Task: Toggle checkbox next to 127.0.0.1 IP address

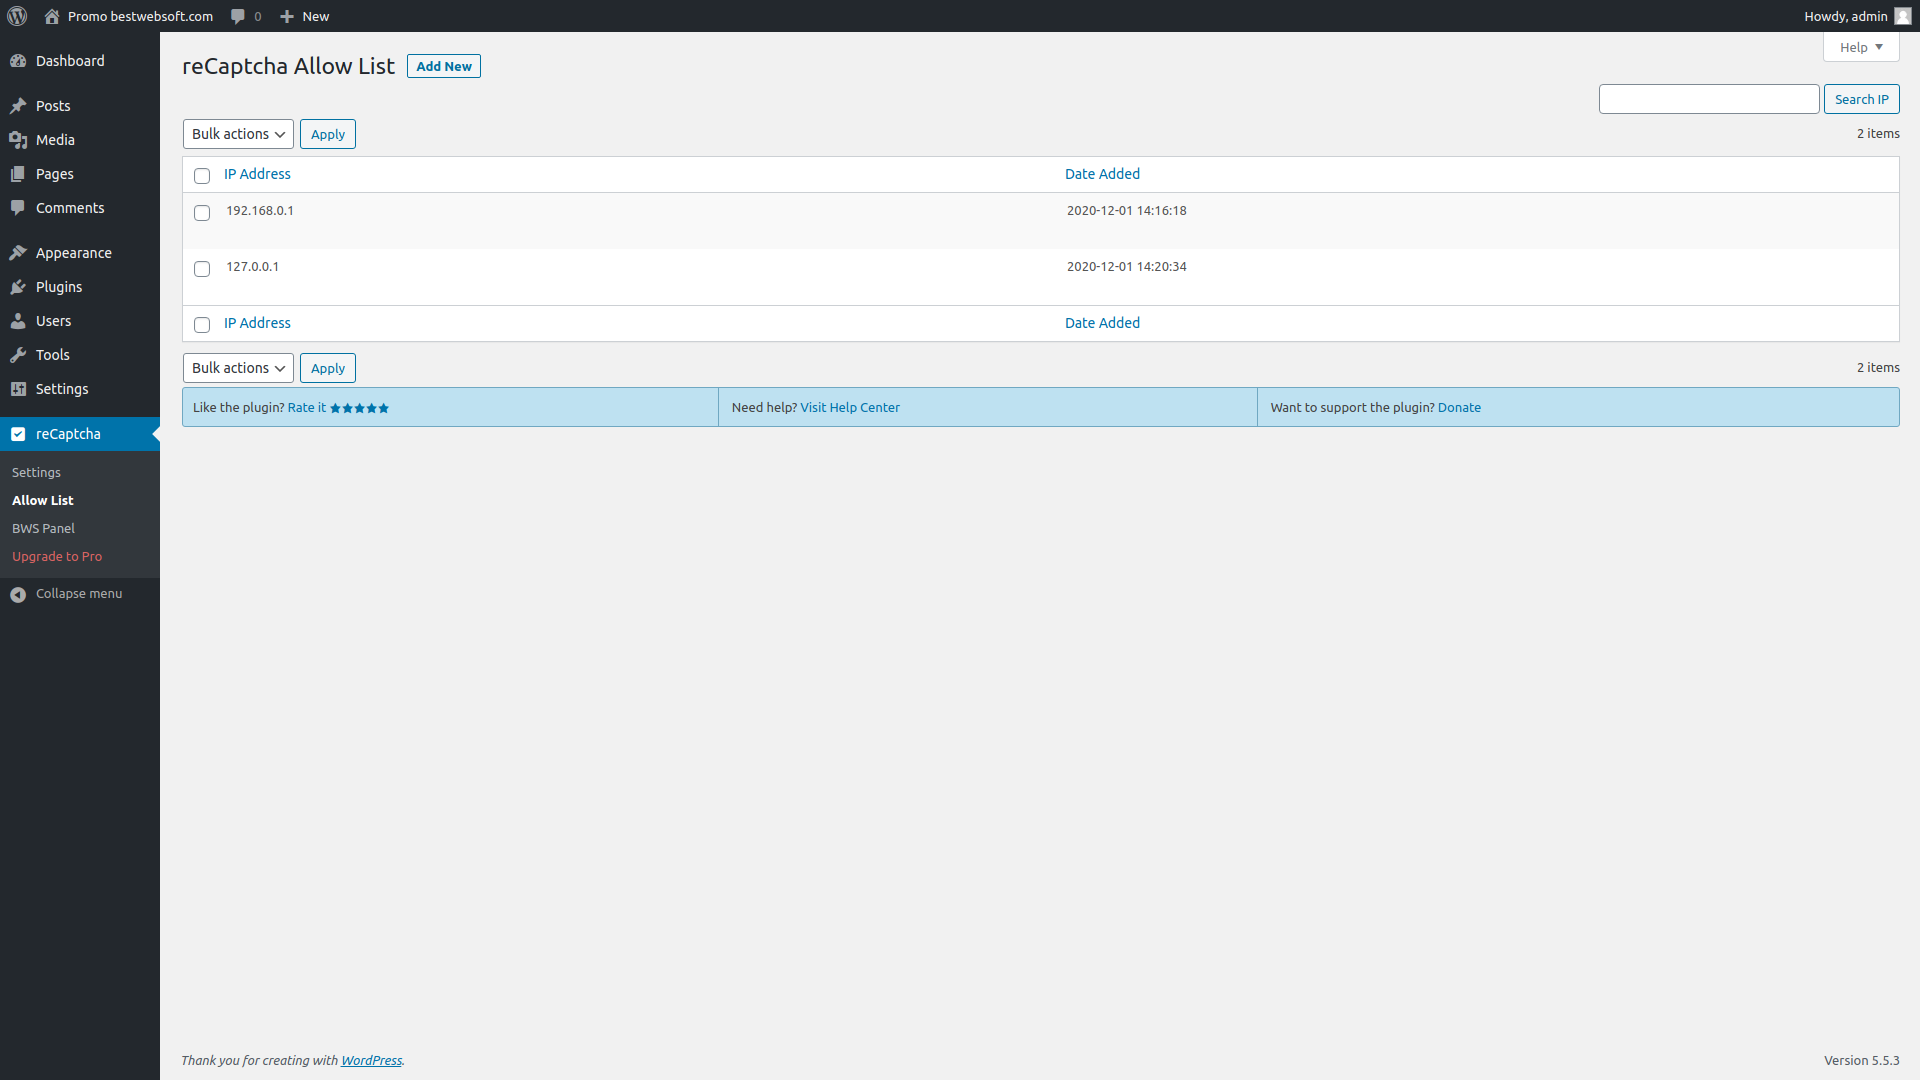Action: 202,268
